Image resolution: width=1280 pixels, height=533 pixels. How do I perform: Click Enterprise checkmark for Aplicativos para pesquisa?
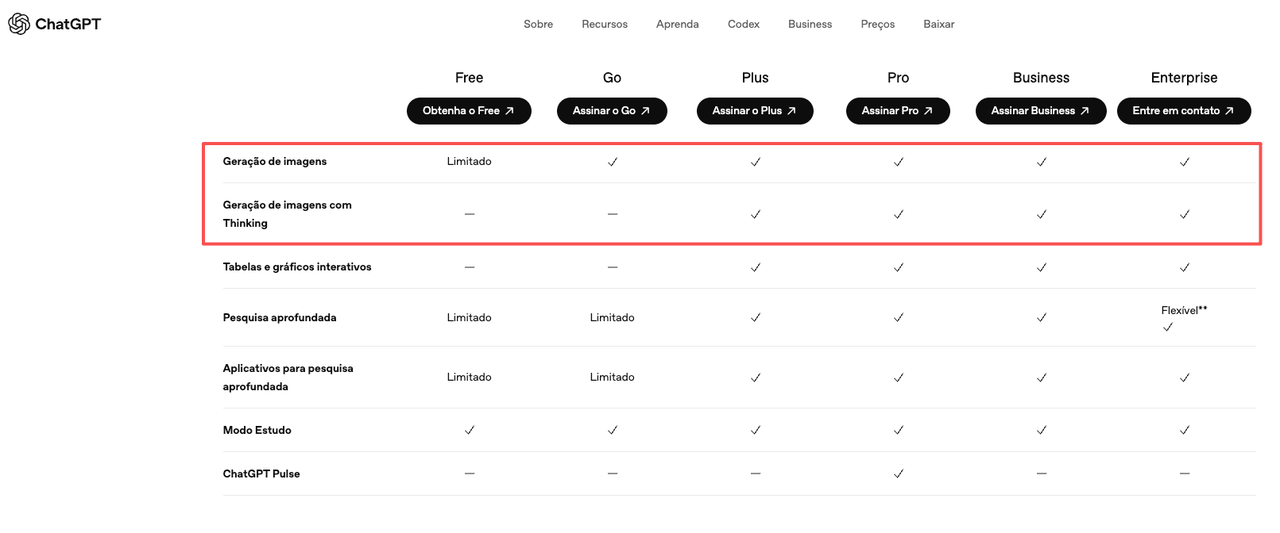tap(1184, 377)
